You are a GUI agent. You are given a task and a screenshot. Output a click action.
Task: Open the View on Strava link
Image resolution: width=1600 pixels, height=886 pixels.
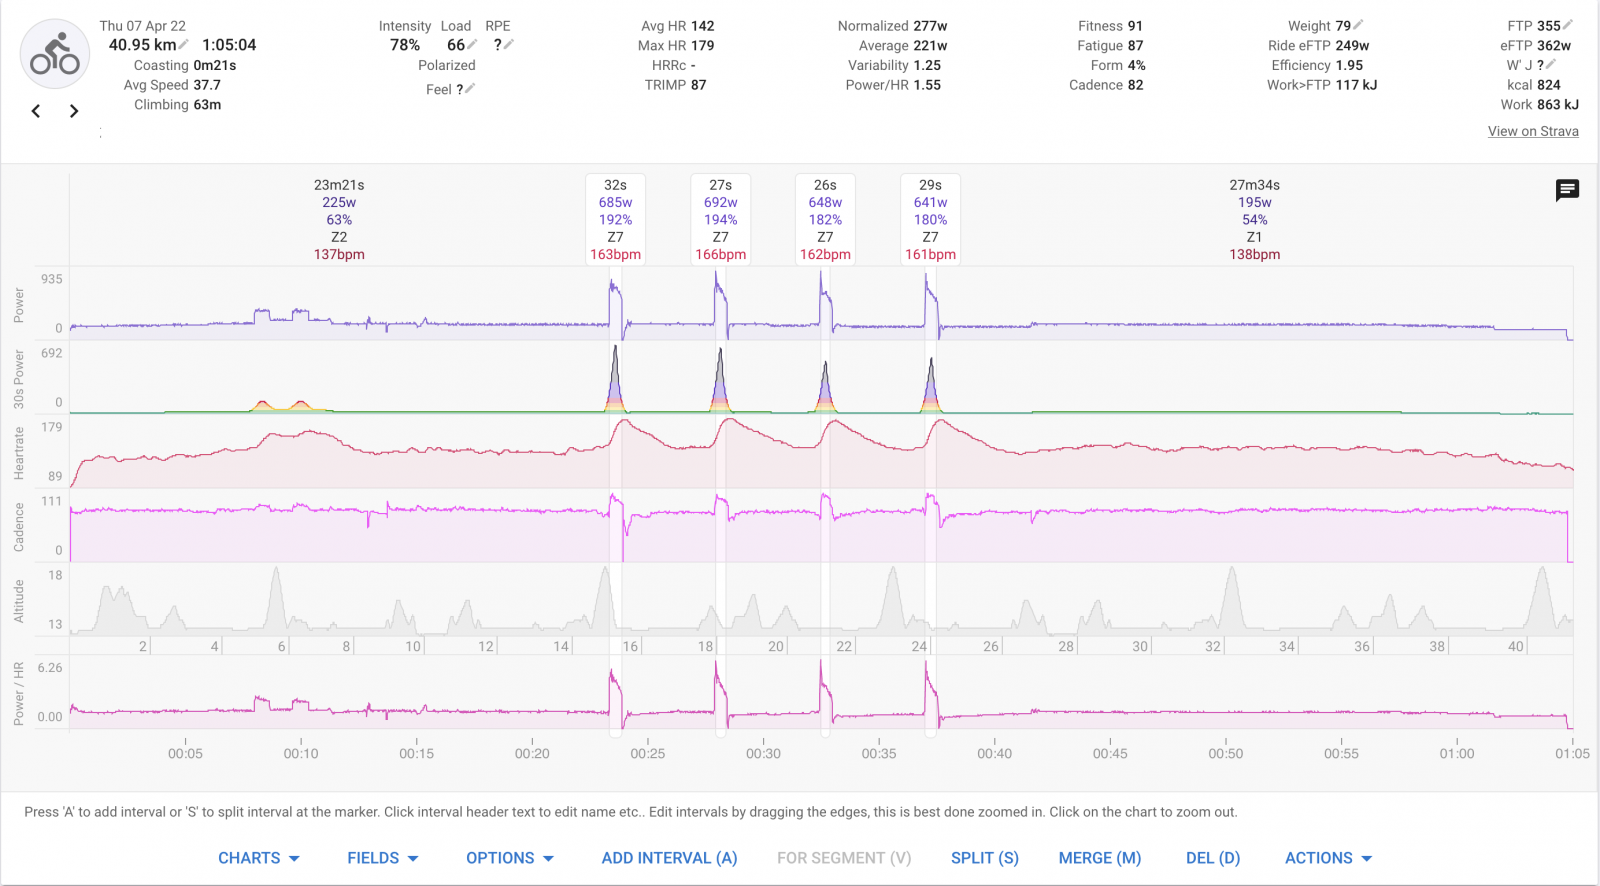[1533, 131]
